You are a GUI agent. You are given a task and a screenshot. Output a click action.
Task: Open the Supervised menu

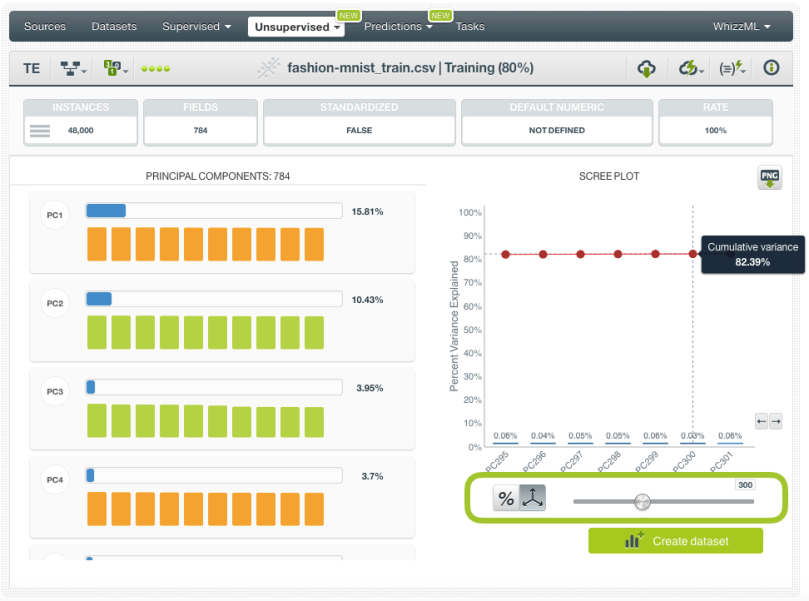pos(196,26)
